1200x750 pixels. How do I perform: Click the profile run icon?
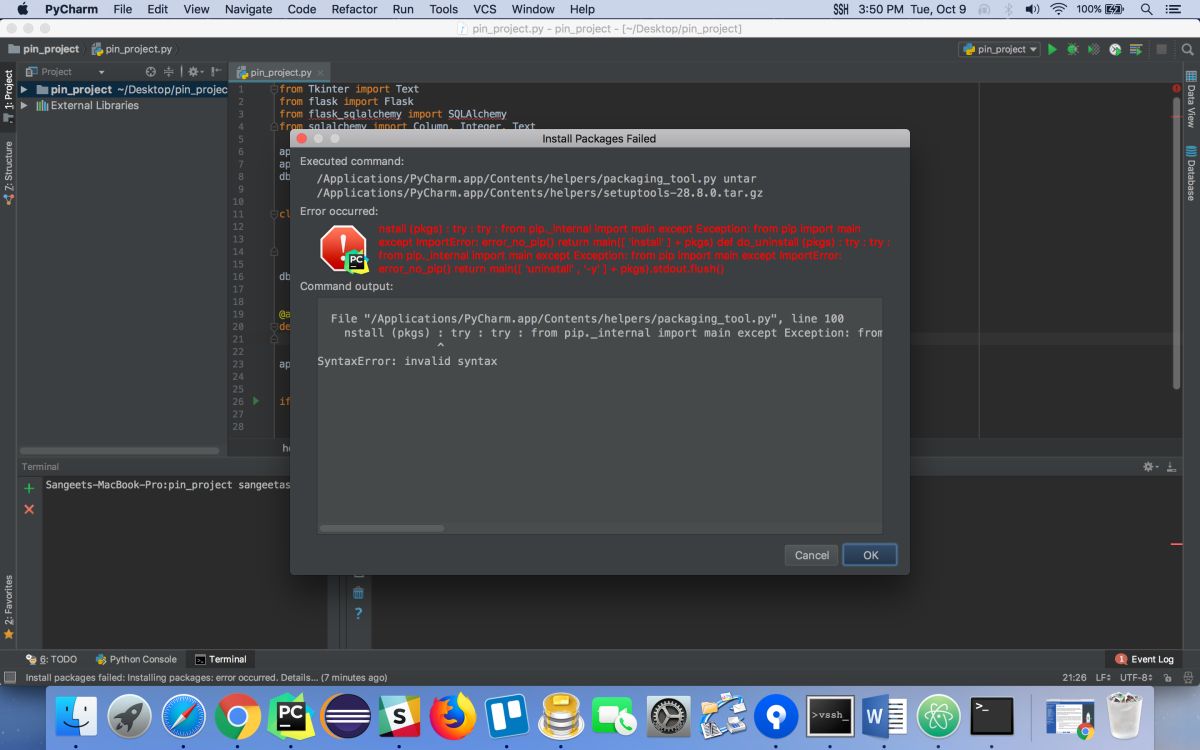(x=1115, y=49)
